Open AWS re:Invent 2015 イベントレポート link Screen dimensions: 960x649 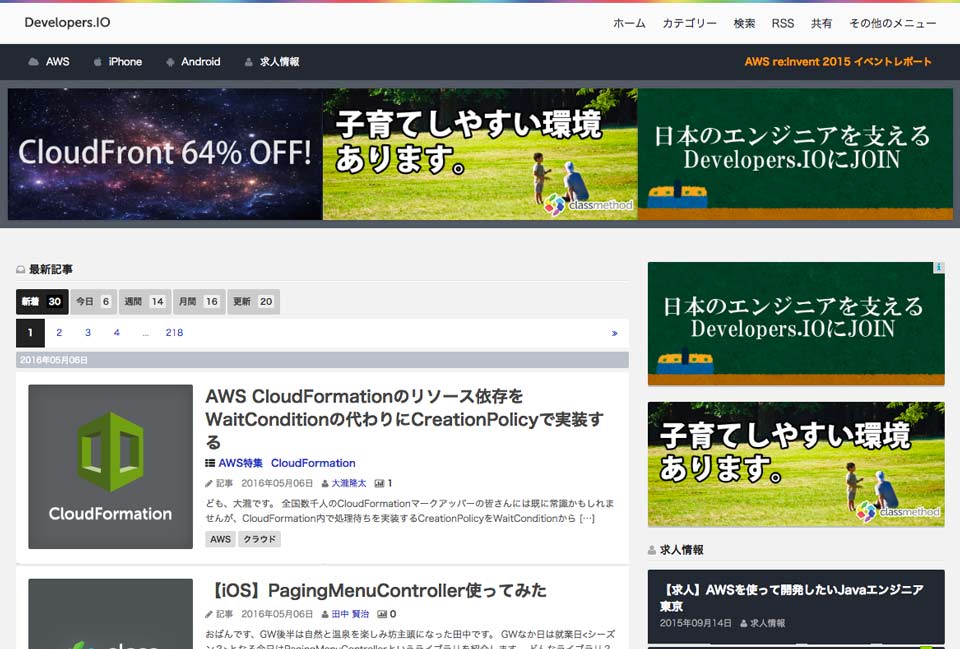(838, 62)
